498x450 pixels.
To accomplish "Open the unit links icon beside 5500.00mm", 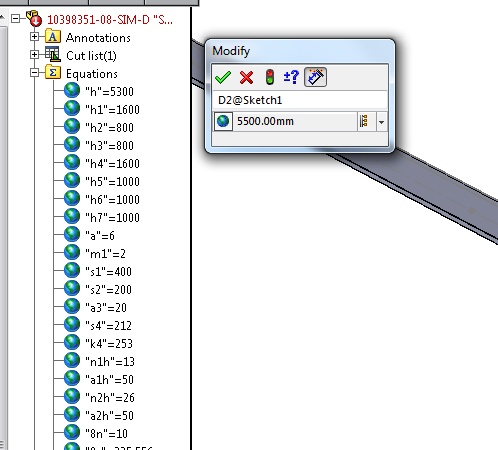I will (364, 121).
